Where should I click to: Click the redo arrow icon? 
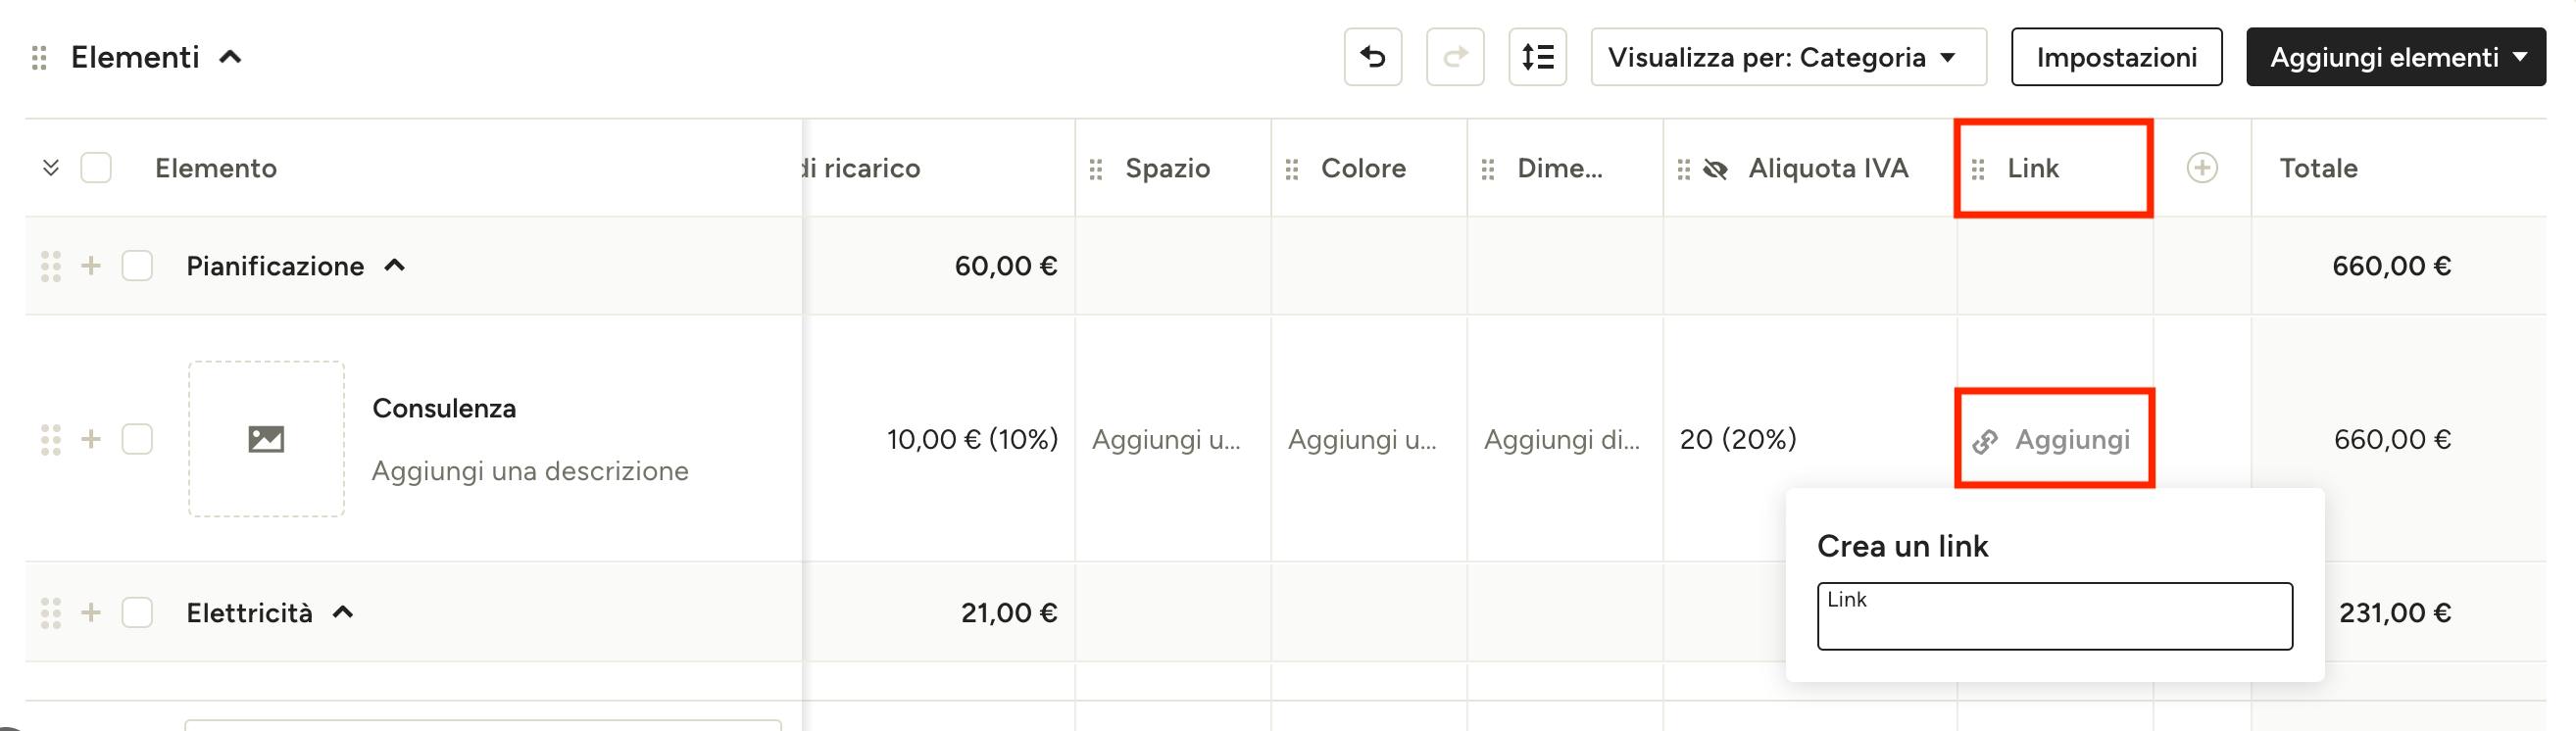tap(1455, 57)
